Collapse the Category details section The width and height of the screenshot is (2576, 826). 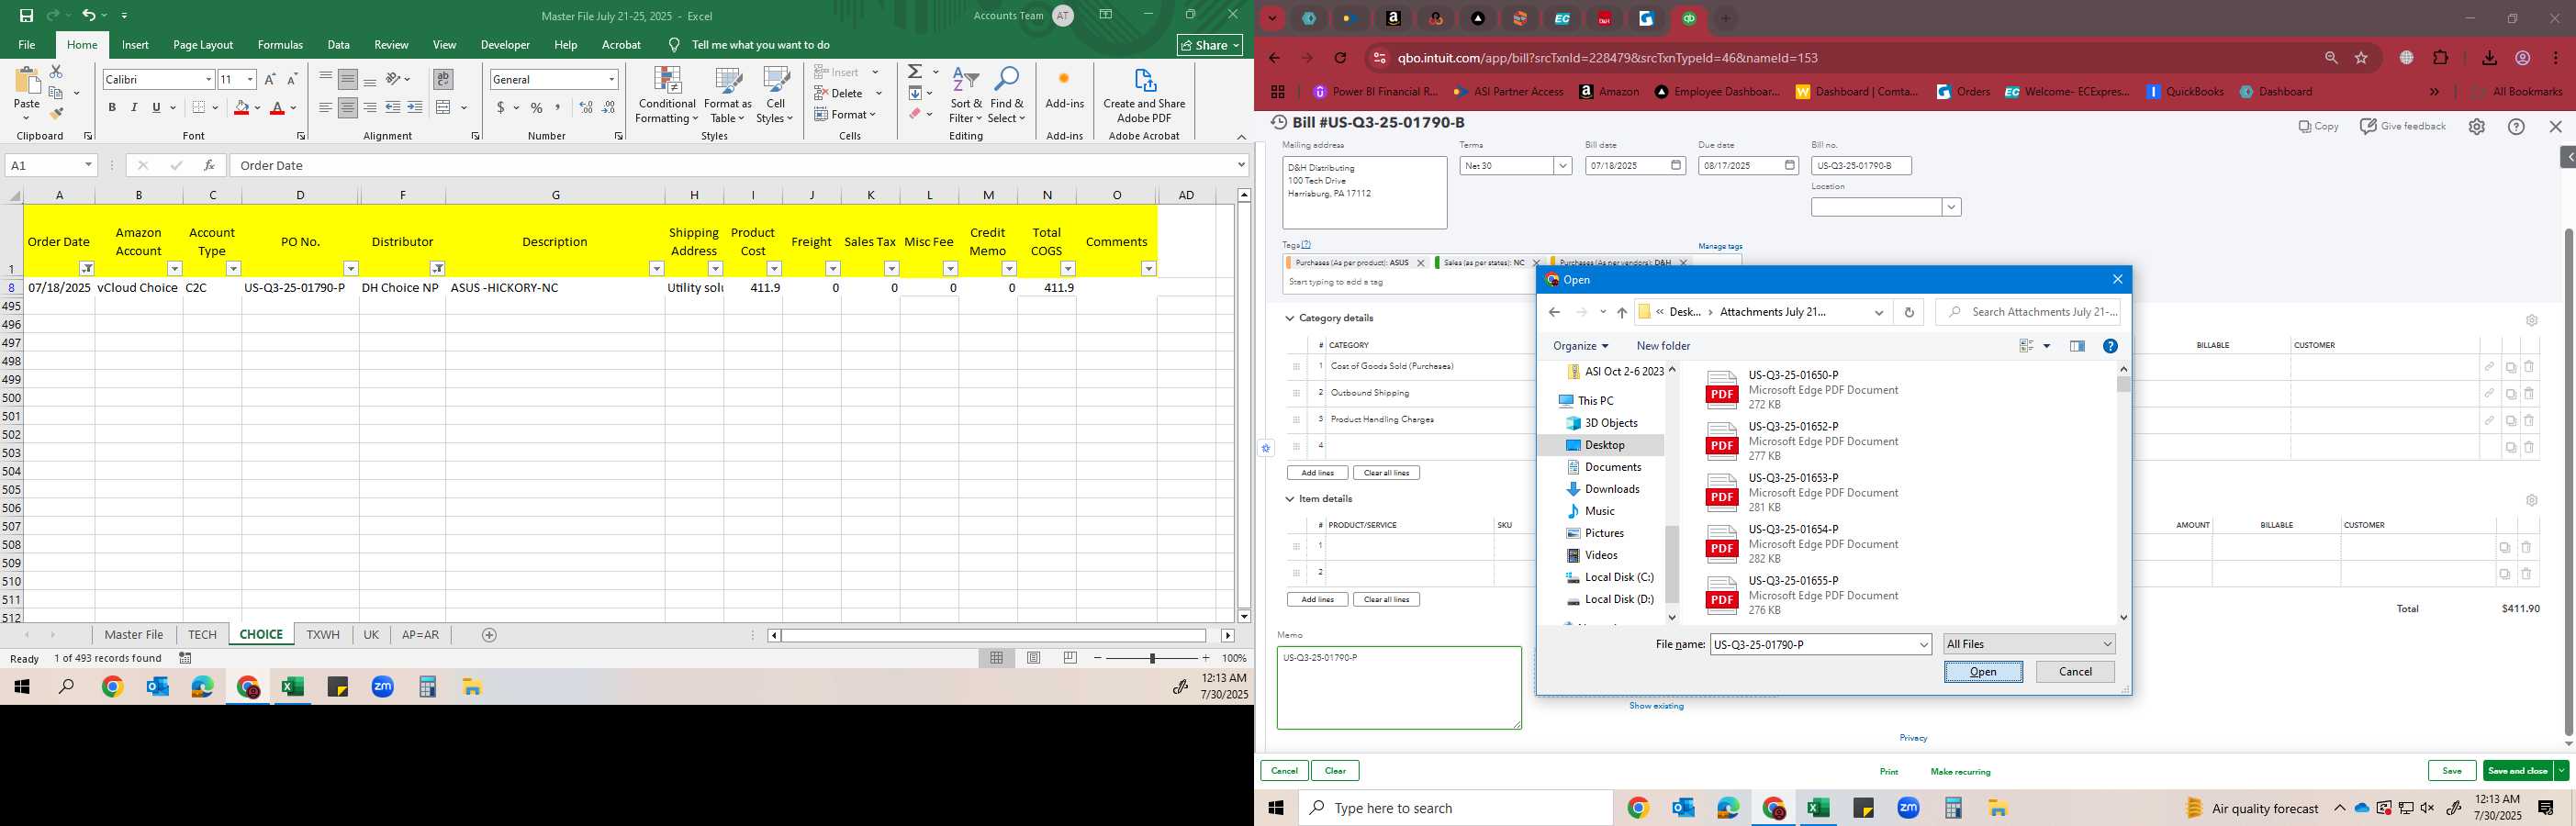pyautogui.click(x=1290, y=318)
